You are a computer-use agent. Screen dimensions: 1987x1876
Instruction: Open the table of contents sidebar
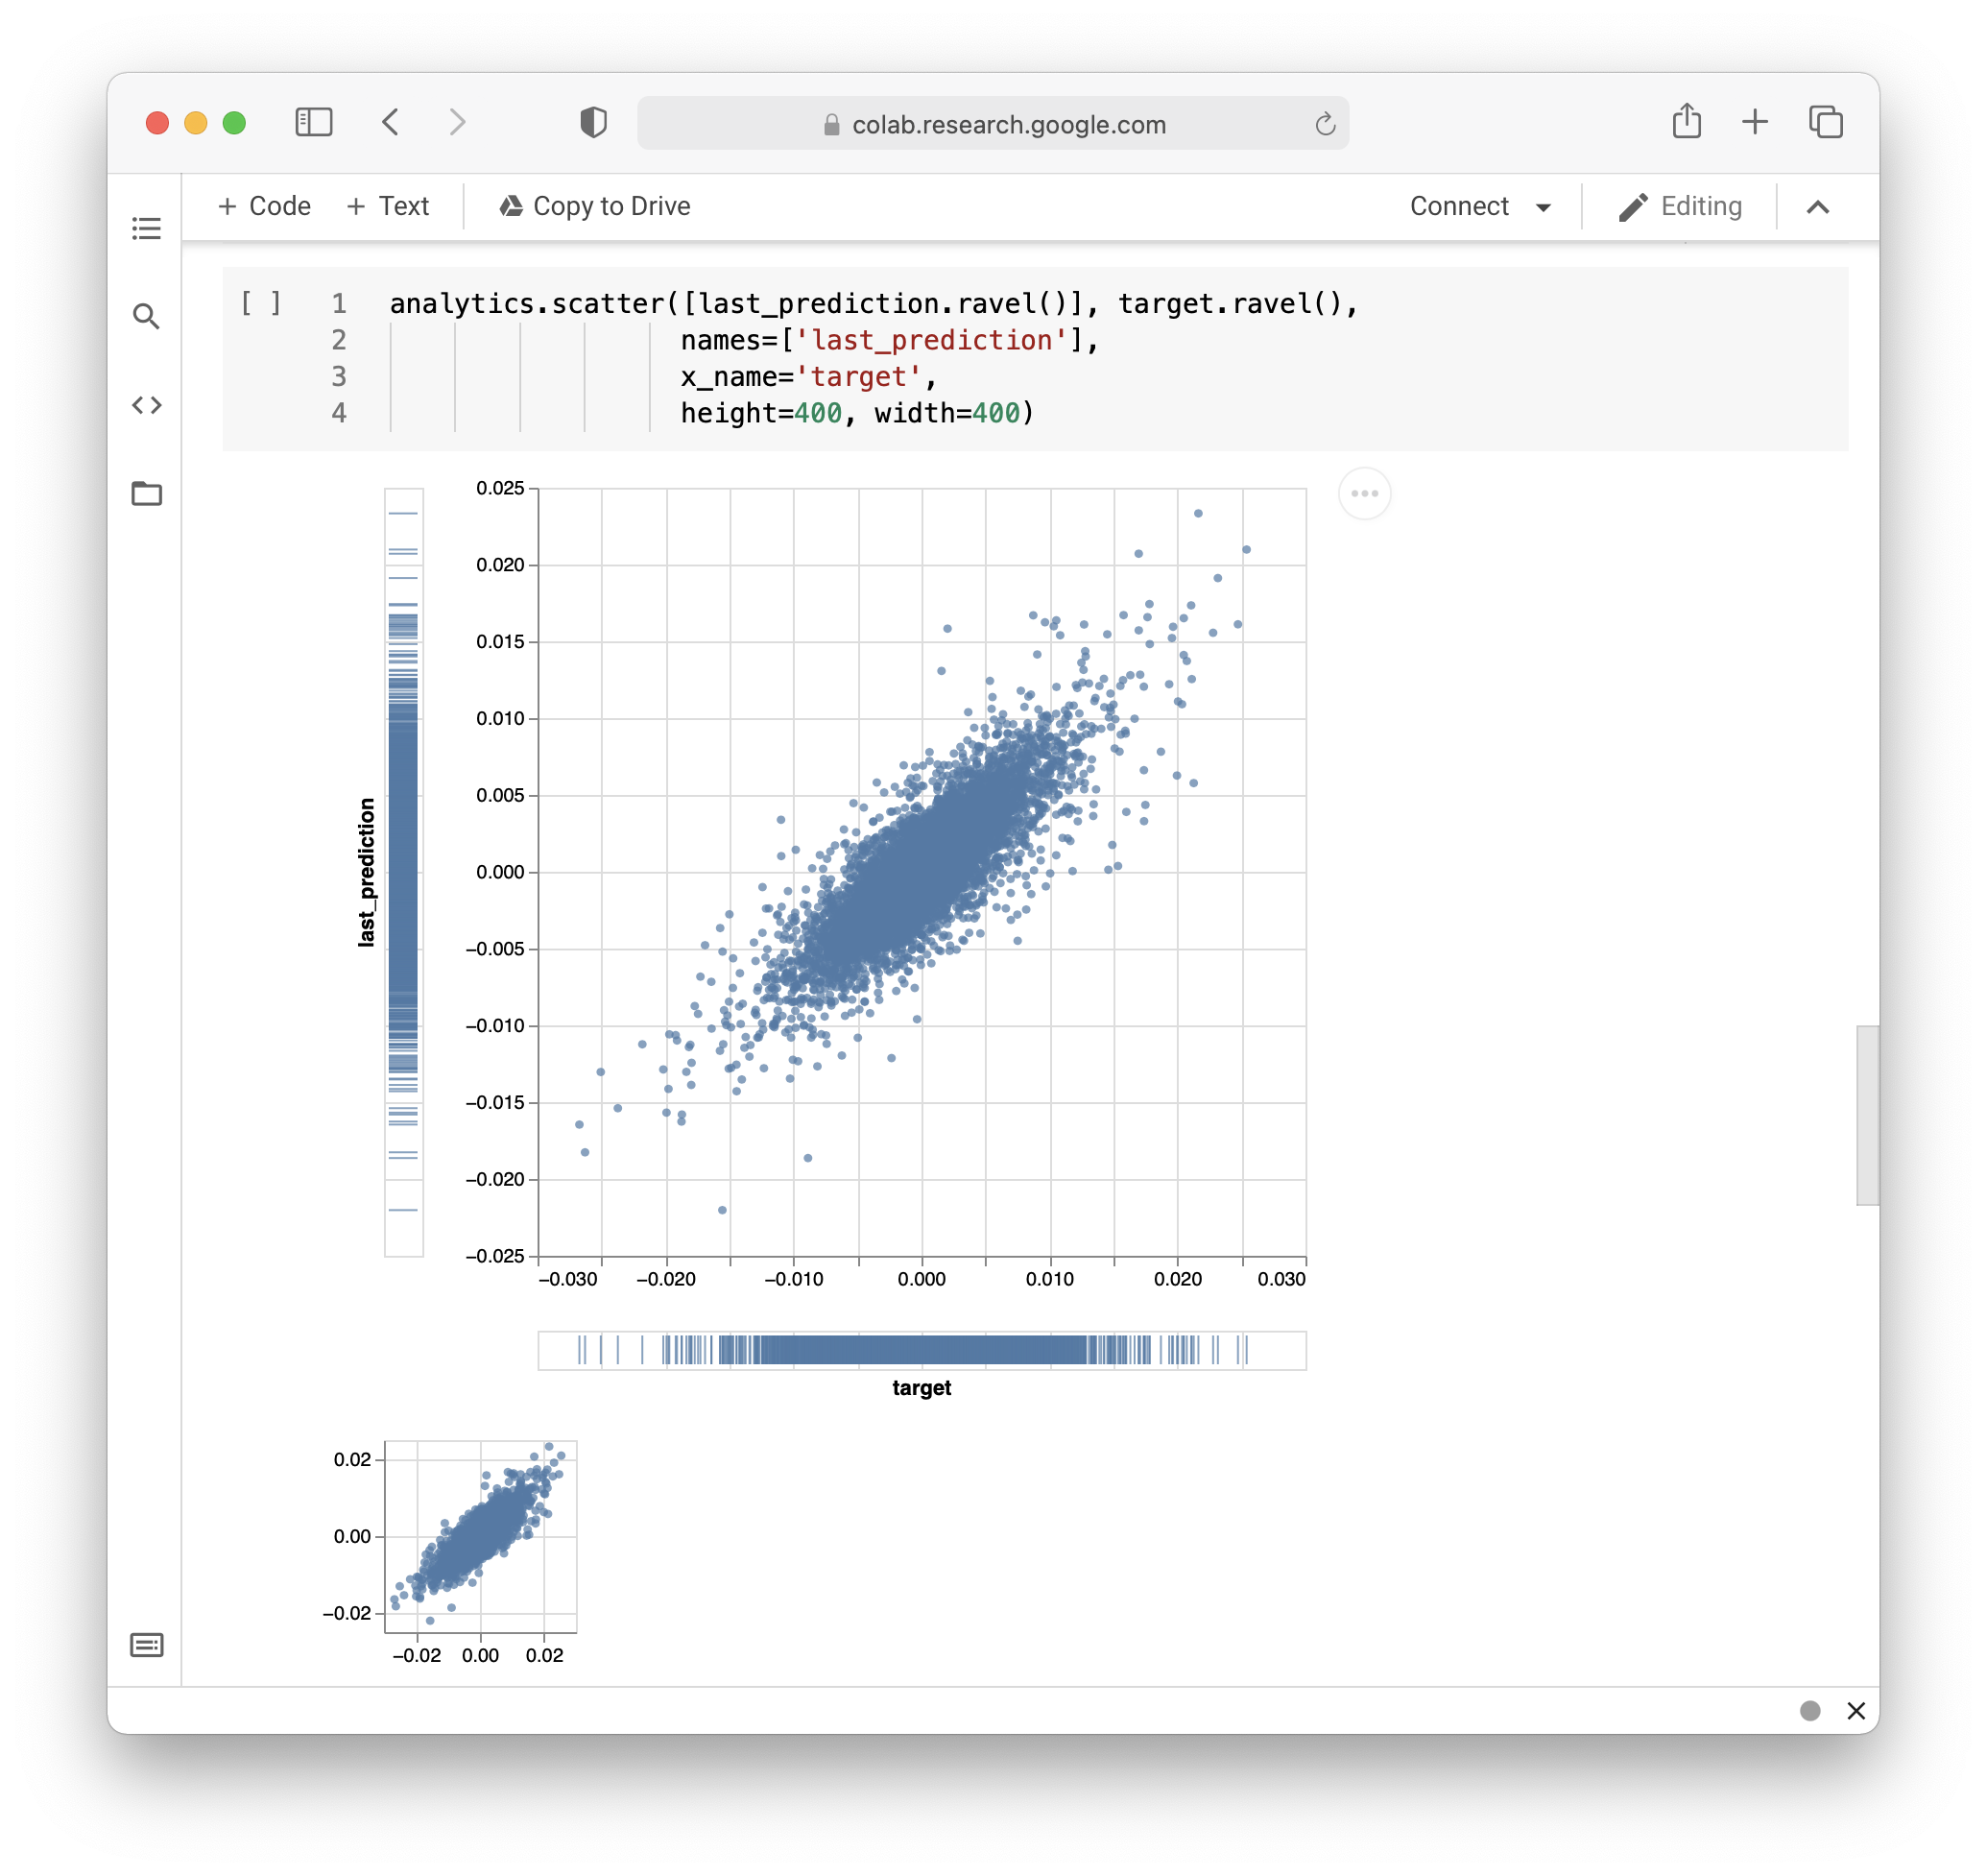click(147, 228)
